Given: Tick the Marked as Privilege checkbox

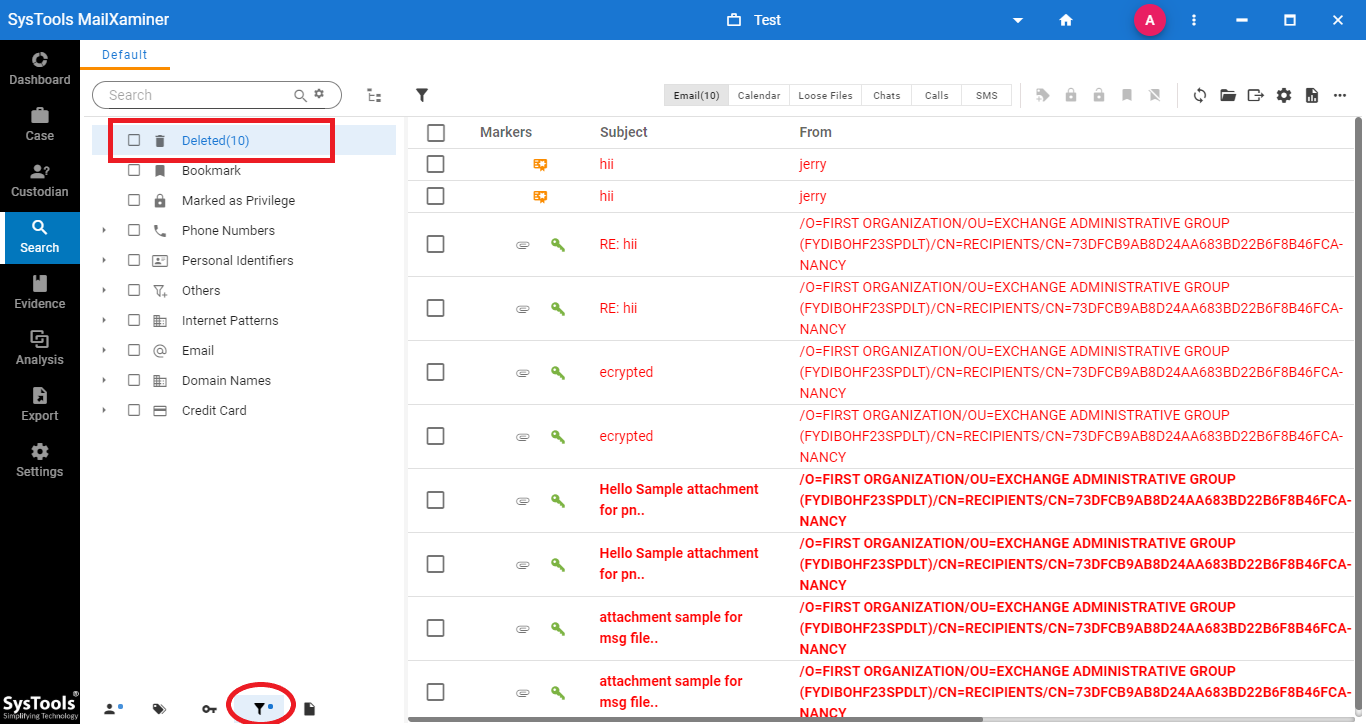Looking at the screenshot, I should [x=134, y=201].
